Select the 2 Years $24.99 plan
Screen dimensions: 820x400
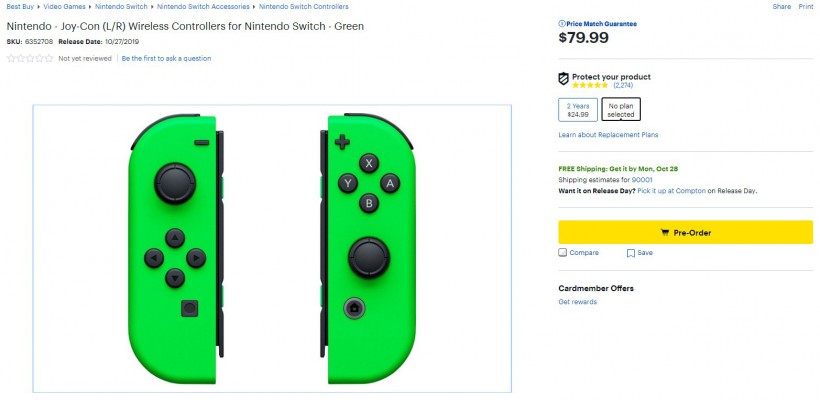(577, 110)
